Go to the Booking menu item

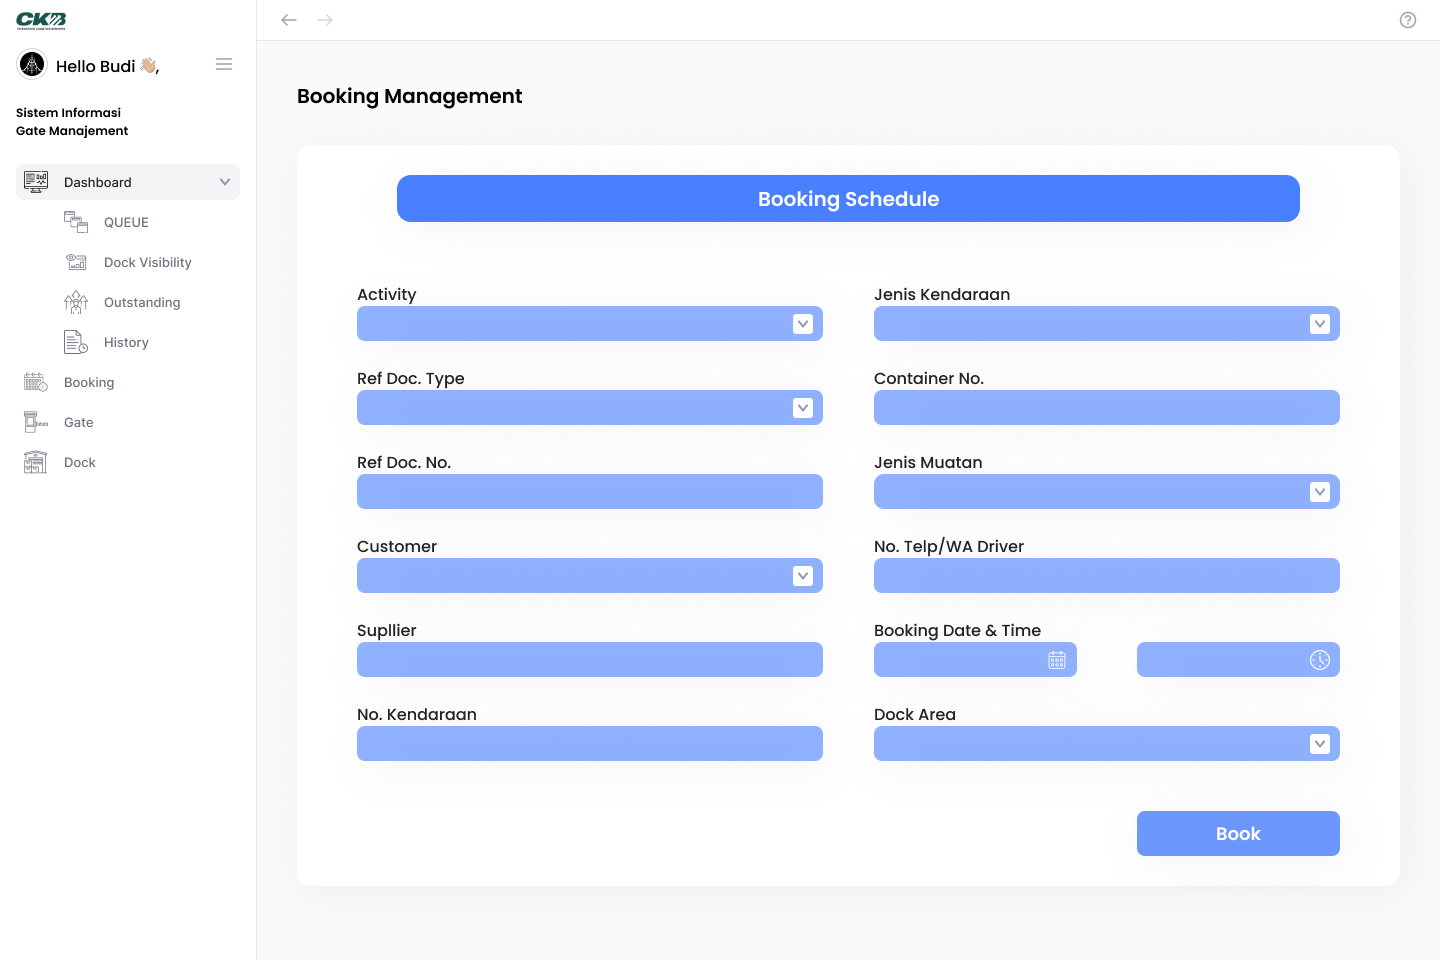[89, 382]
